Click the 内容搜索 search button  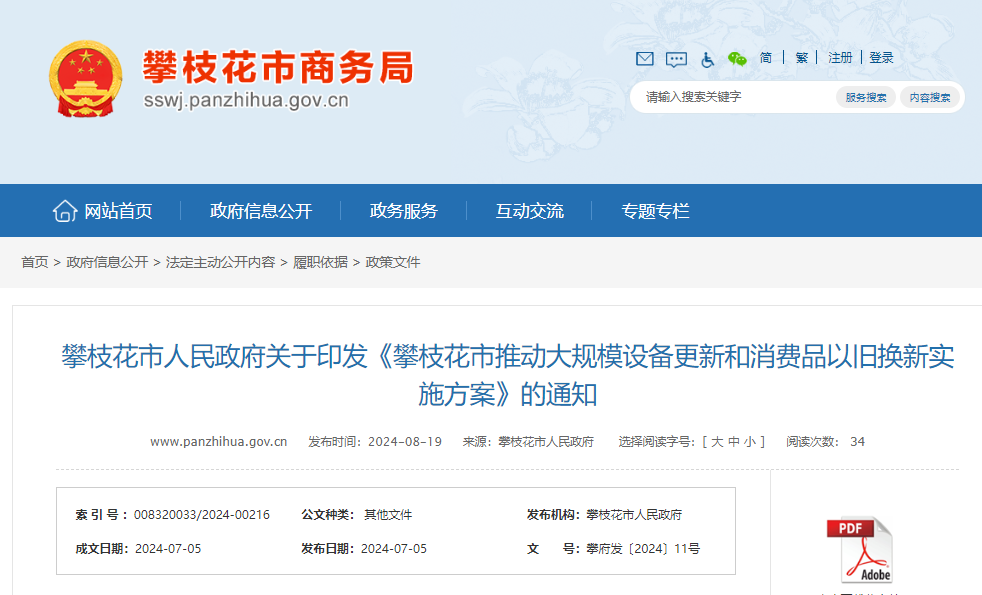[x=930, y=97]
